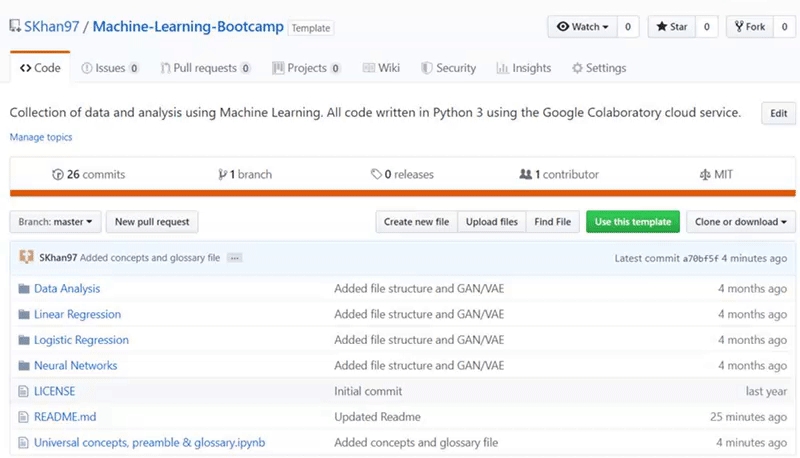This screenshot has height=458, width=800.
Task: View the 26 commits history
Action: pos(89,174)
